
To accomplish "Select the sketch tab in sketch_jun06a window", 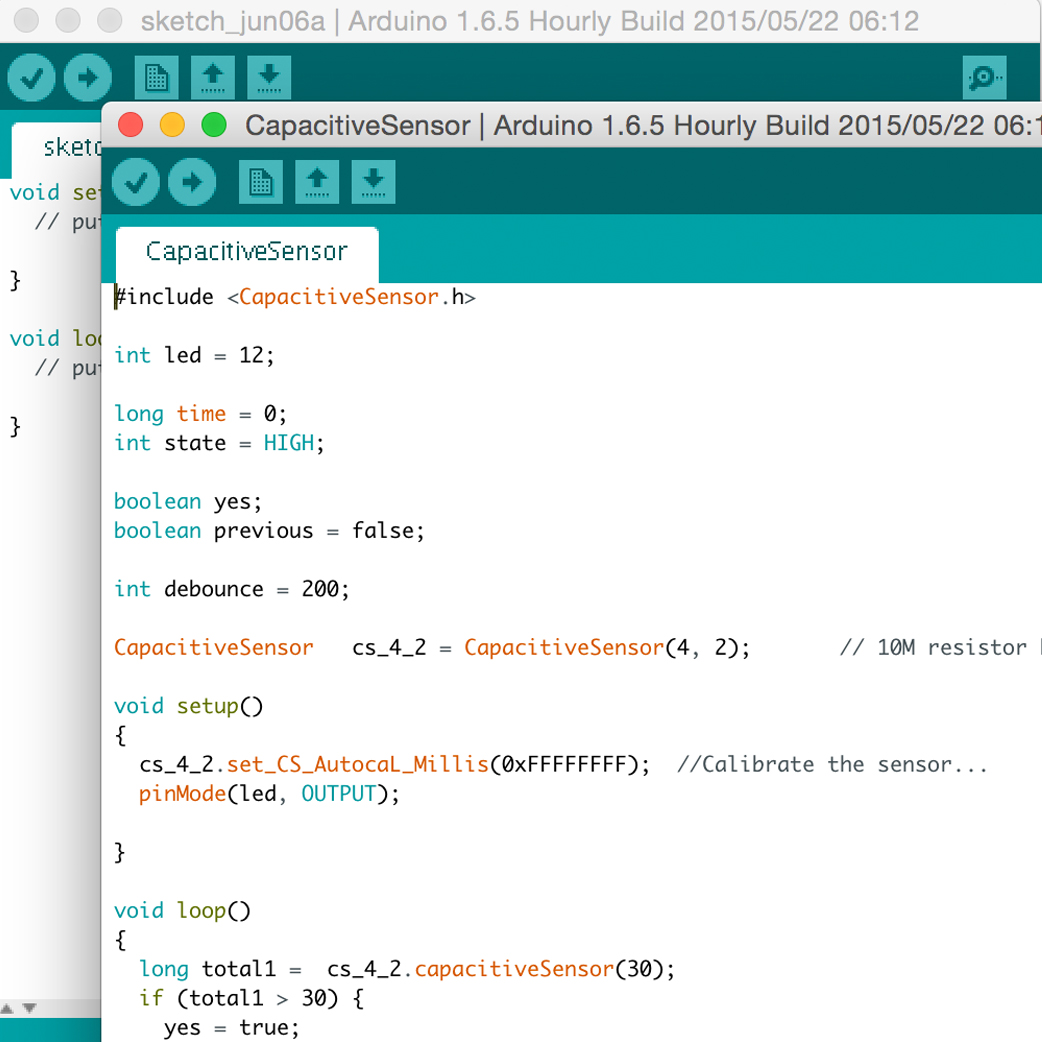I will click(x=57, y=150).
